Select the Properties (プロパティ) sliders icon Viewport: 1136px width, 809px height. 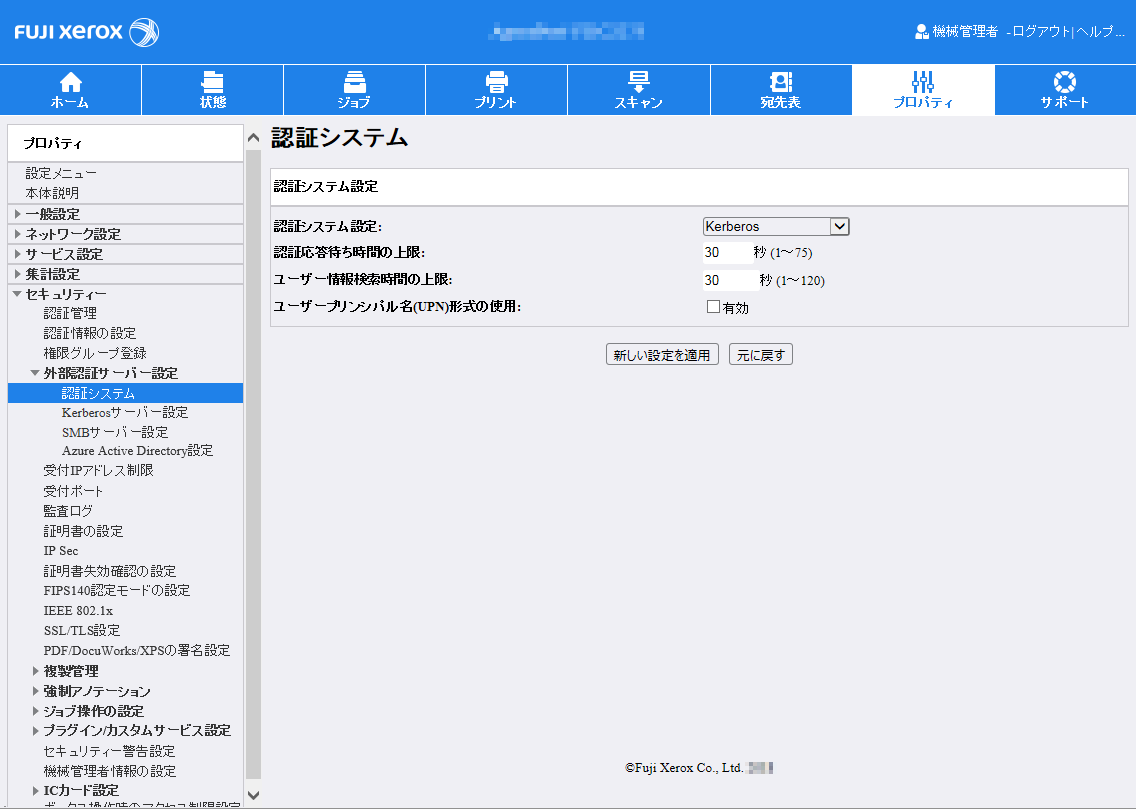coord(922,81)
